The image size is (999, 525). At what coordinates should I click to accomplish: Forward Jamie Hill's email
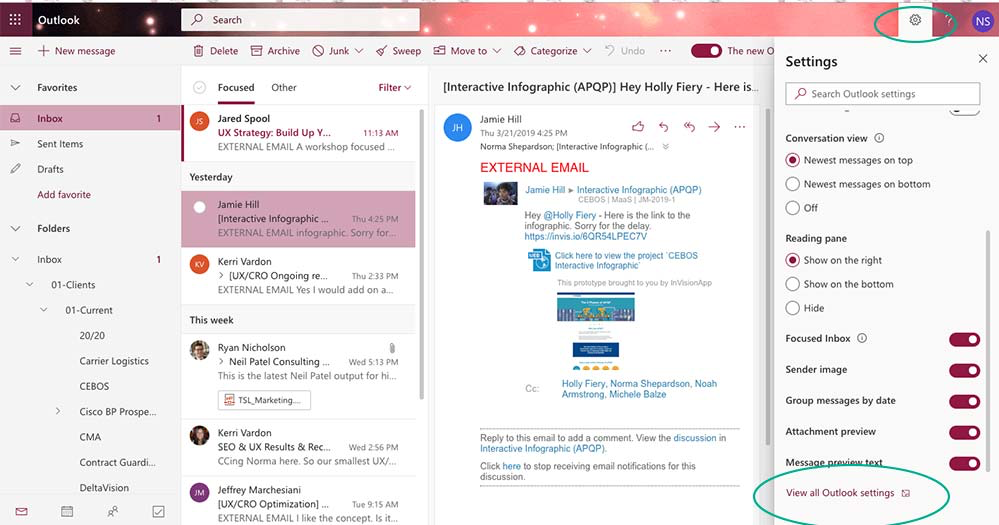[714, 127]
